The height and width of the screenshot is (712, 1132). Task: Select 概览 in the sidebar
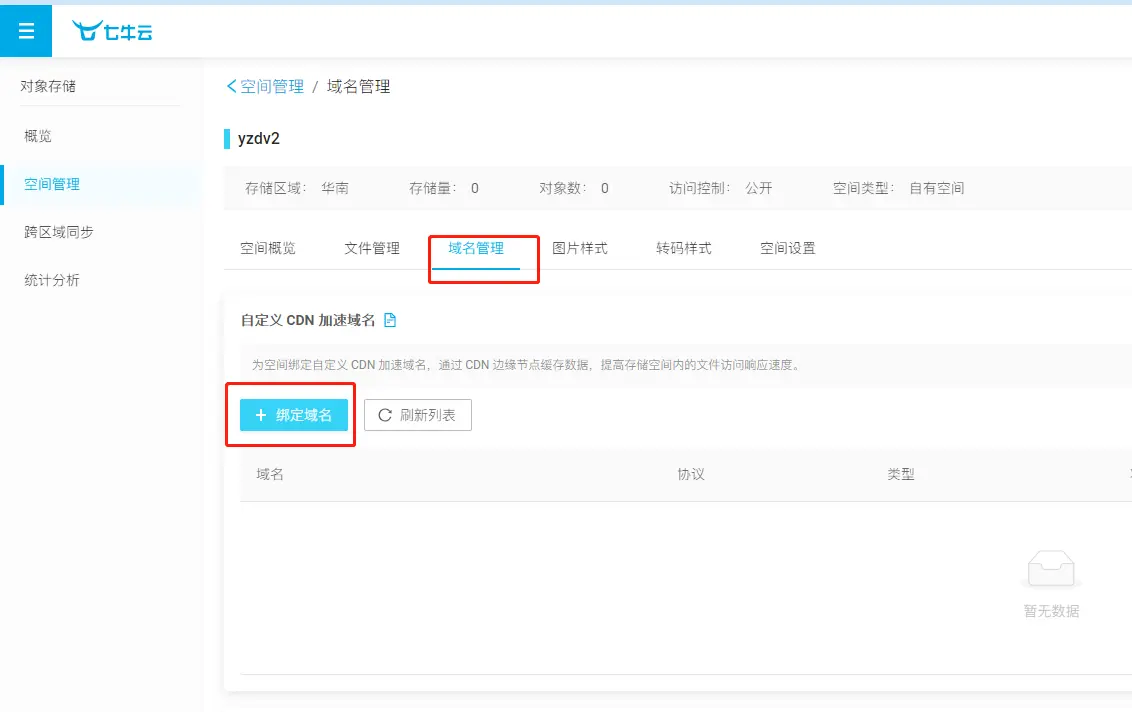pyautogui.click(x=38, y=136)
